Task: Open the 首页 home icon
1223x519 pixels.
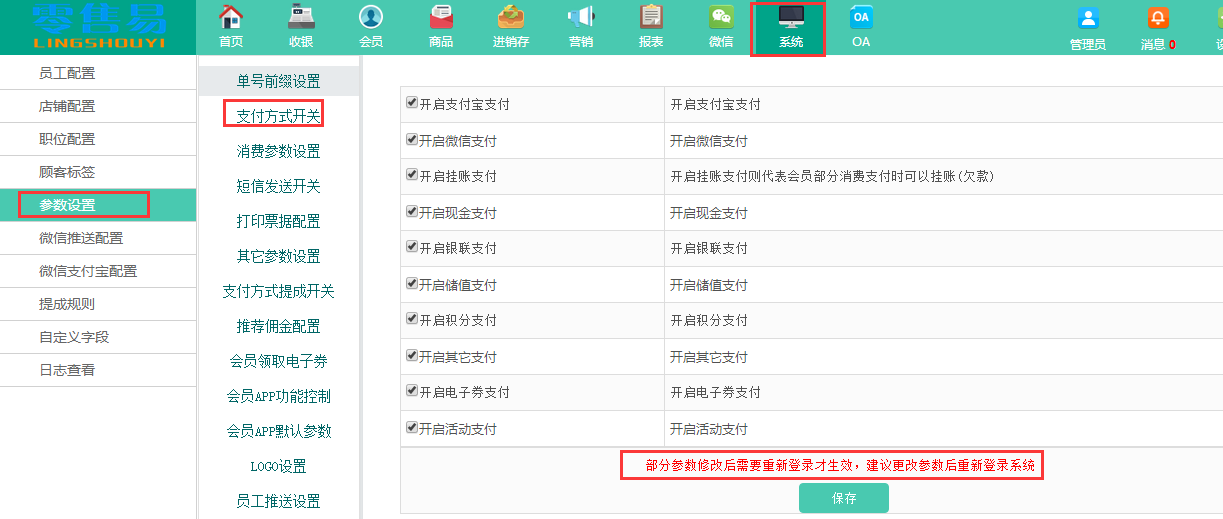Action: tap(231, 18)
